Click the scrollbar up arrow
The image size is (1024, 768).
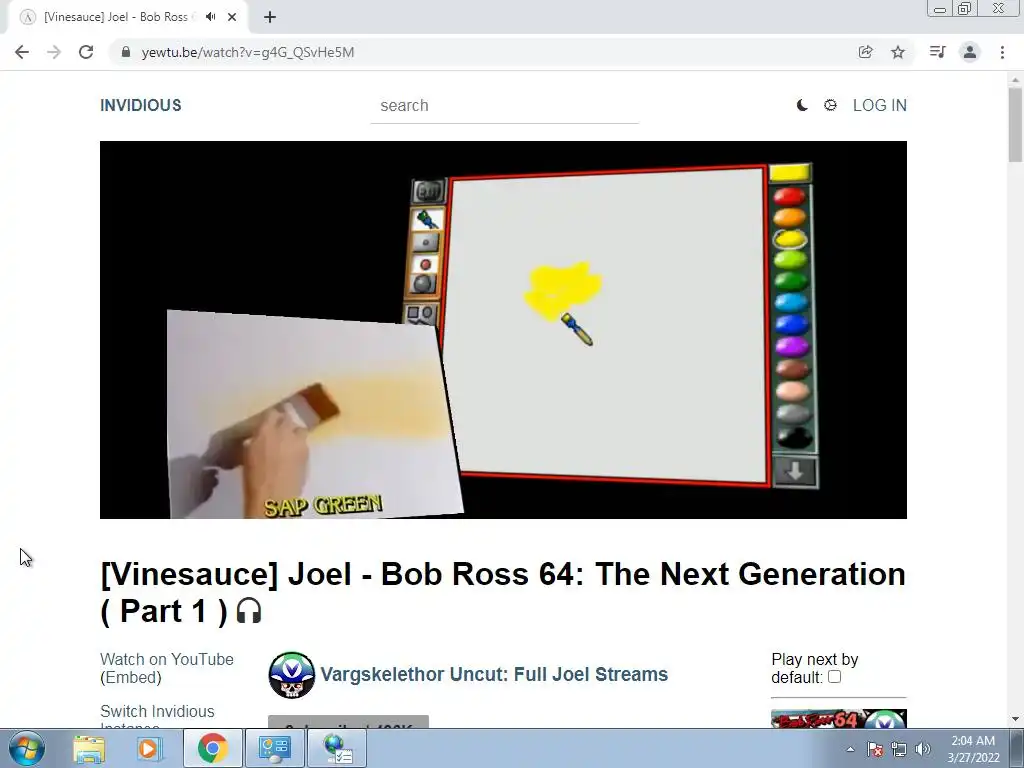(1015, 78)
